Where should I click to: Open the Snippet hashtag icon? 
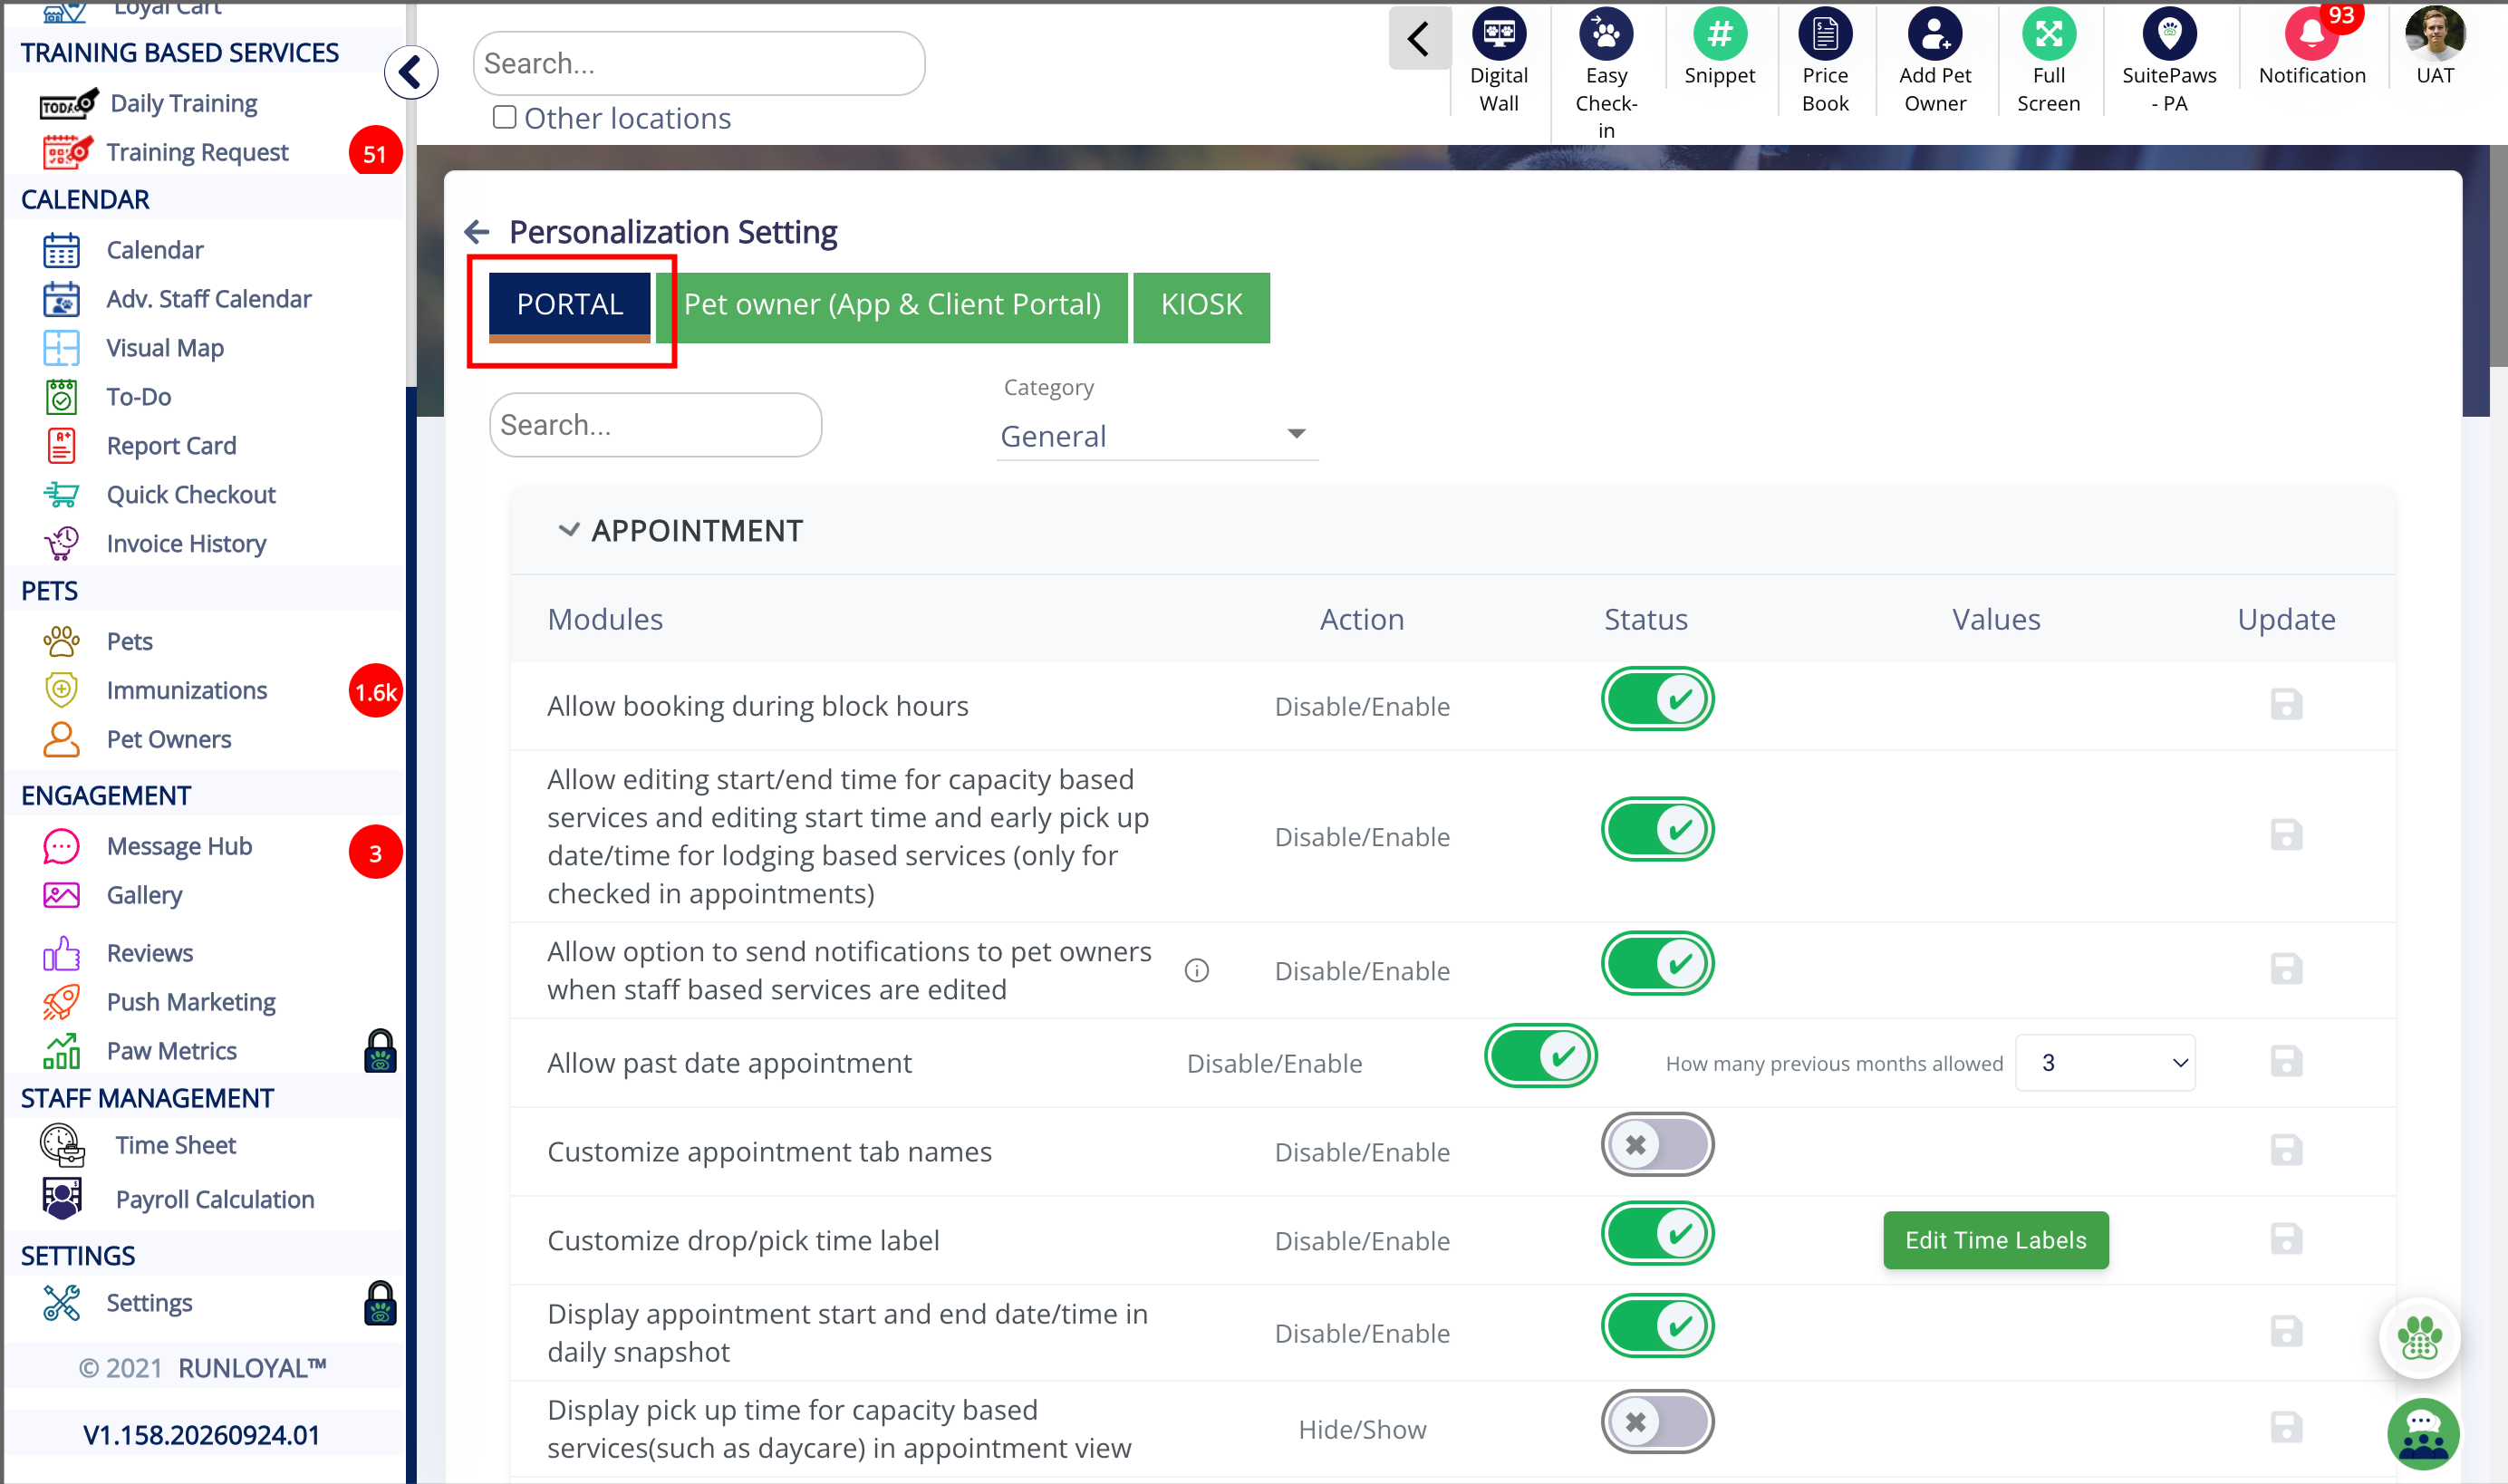click(x=1719, y=36)
